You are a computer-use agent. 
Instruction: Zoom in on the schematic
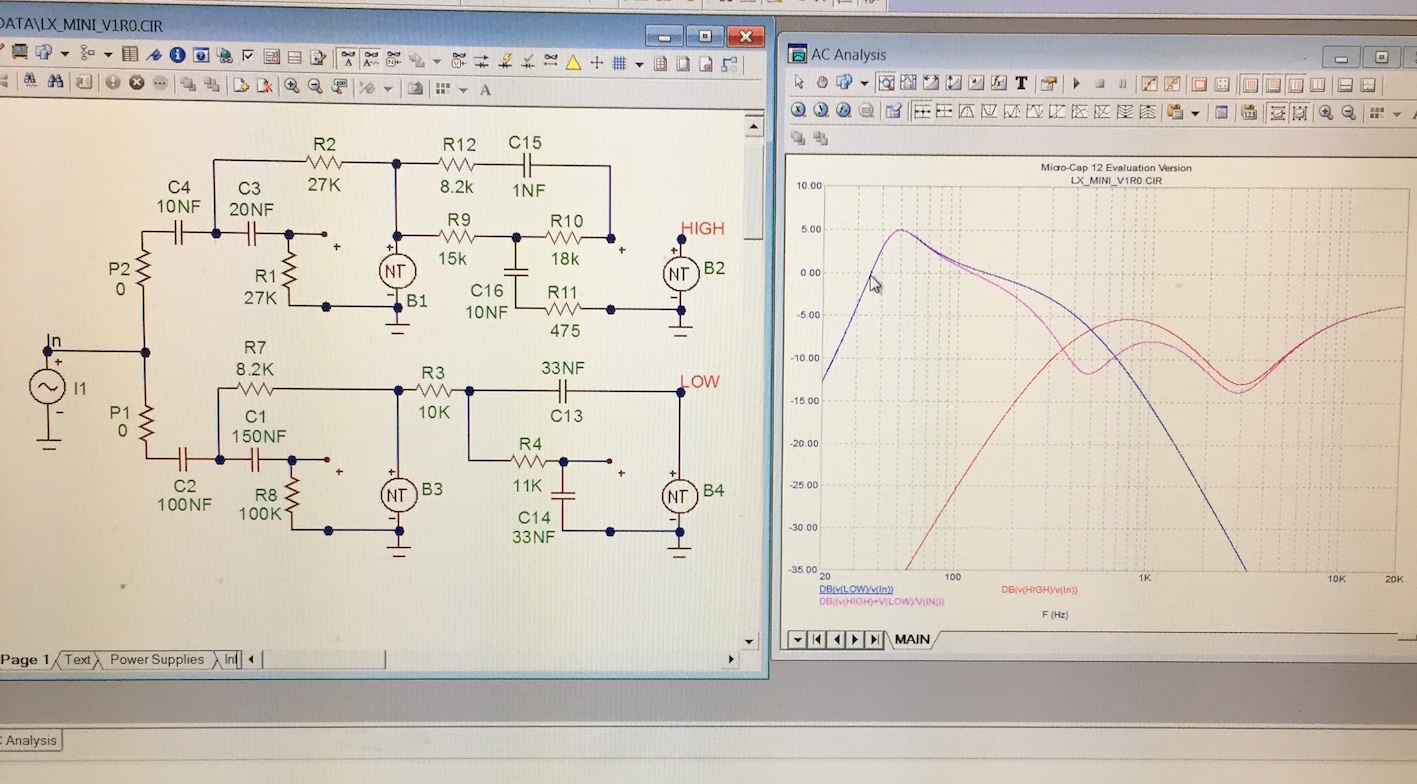point(292,85)
